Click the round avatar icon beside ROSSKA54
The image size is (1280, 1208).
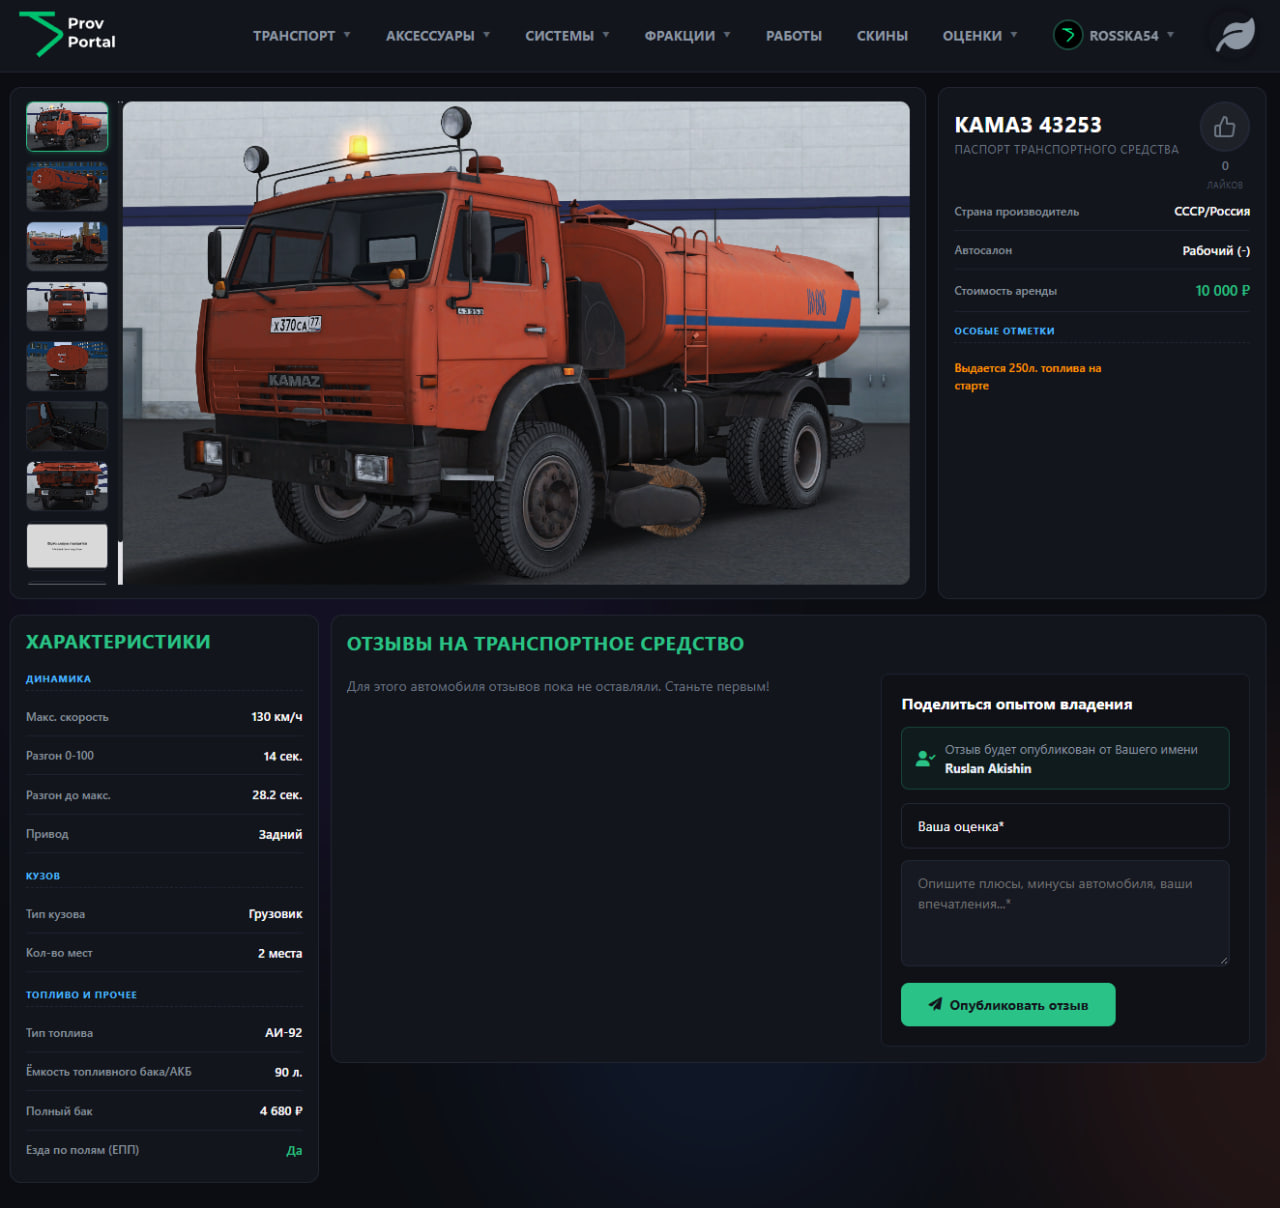tap(1068, 35)
